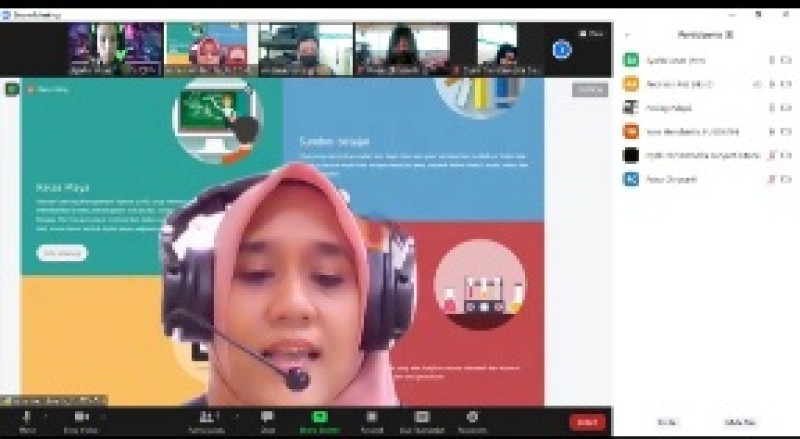Viewport: 800px width, 439px height.
Task: Click the blue avatar in participants list
Action: (631, 179)
